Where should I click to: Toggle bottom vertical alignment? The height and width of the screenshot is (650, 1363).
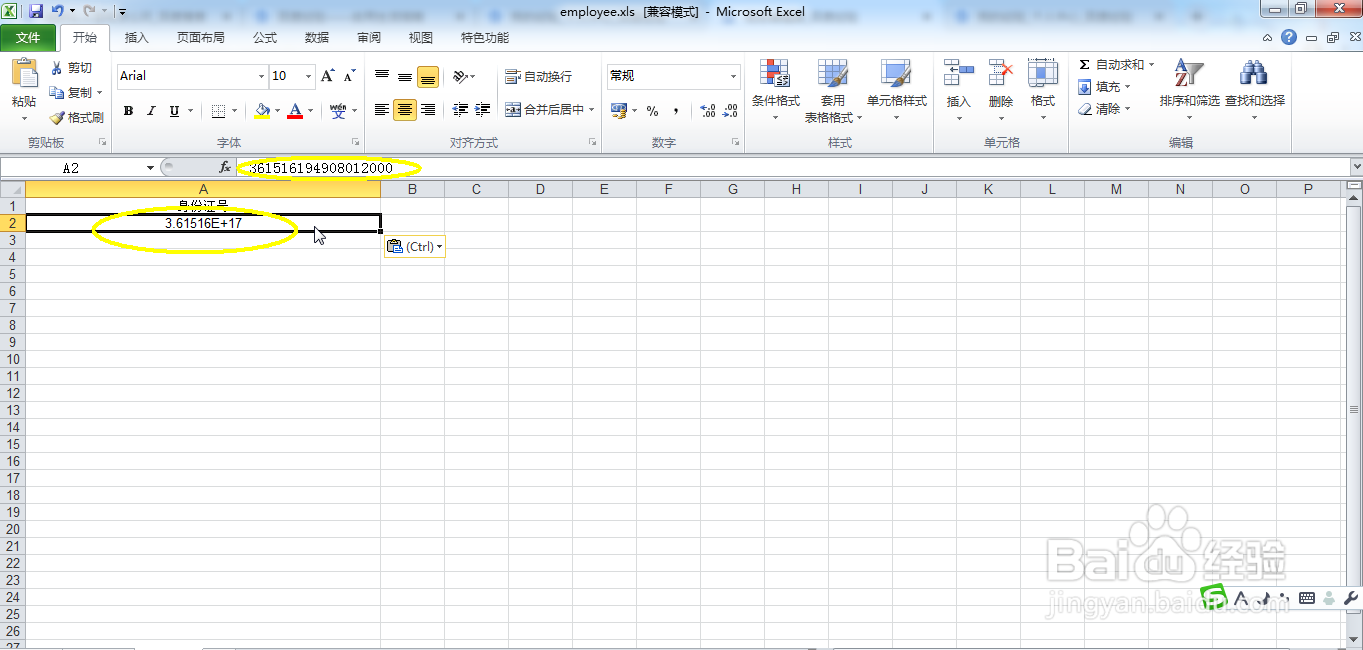point(428,76)
